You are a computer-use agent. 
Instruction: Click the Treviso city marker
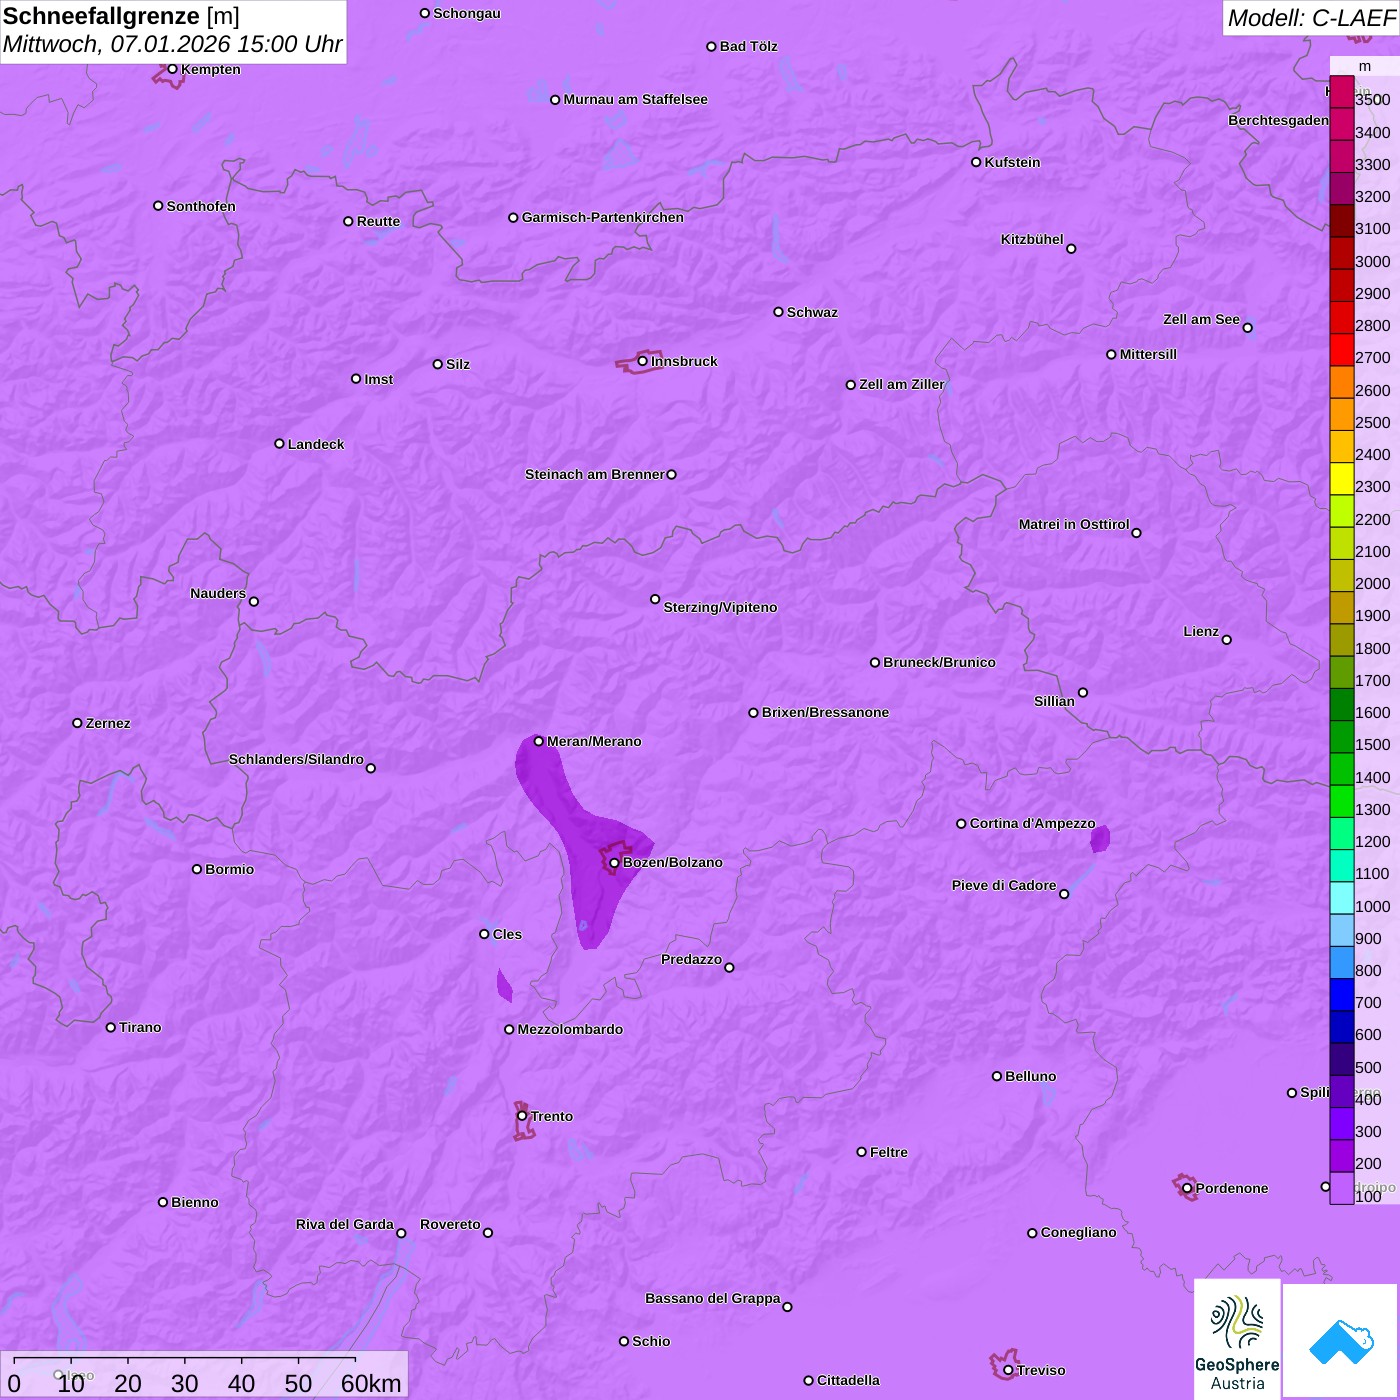coord(1008,1370)
